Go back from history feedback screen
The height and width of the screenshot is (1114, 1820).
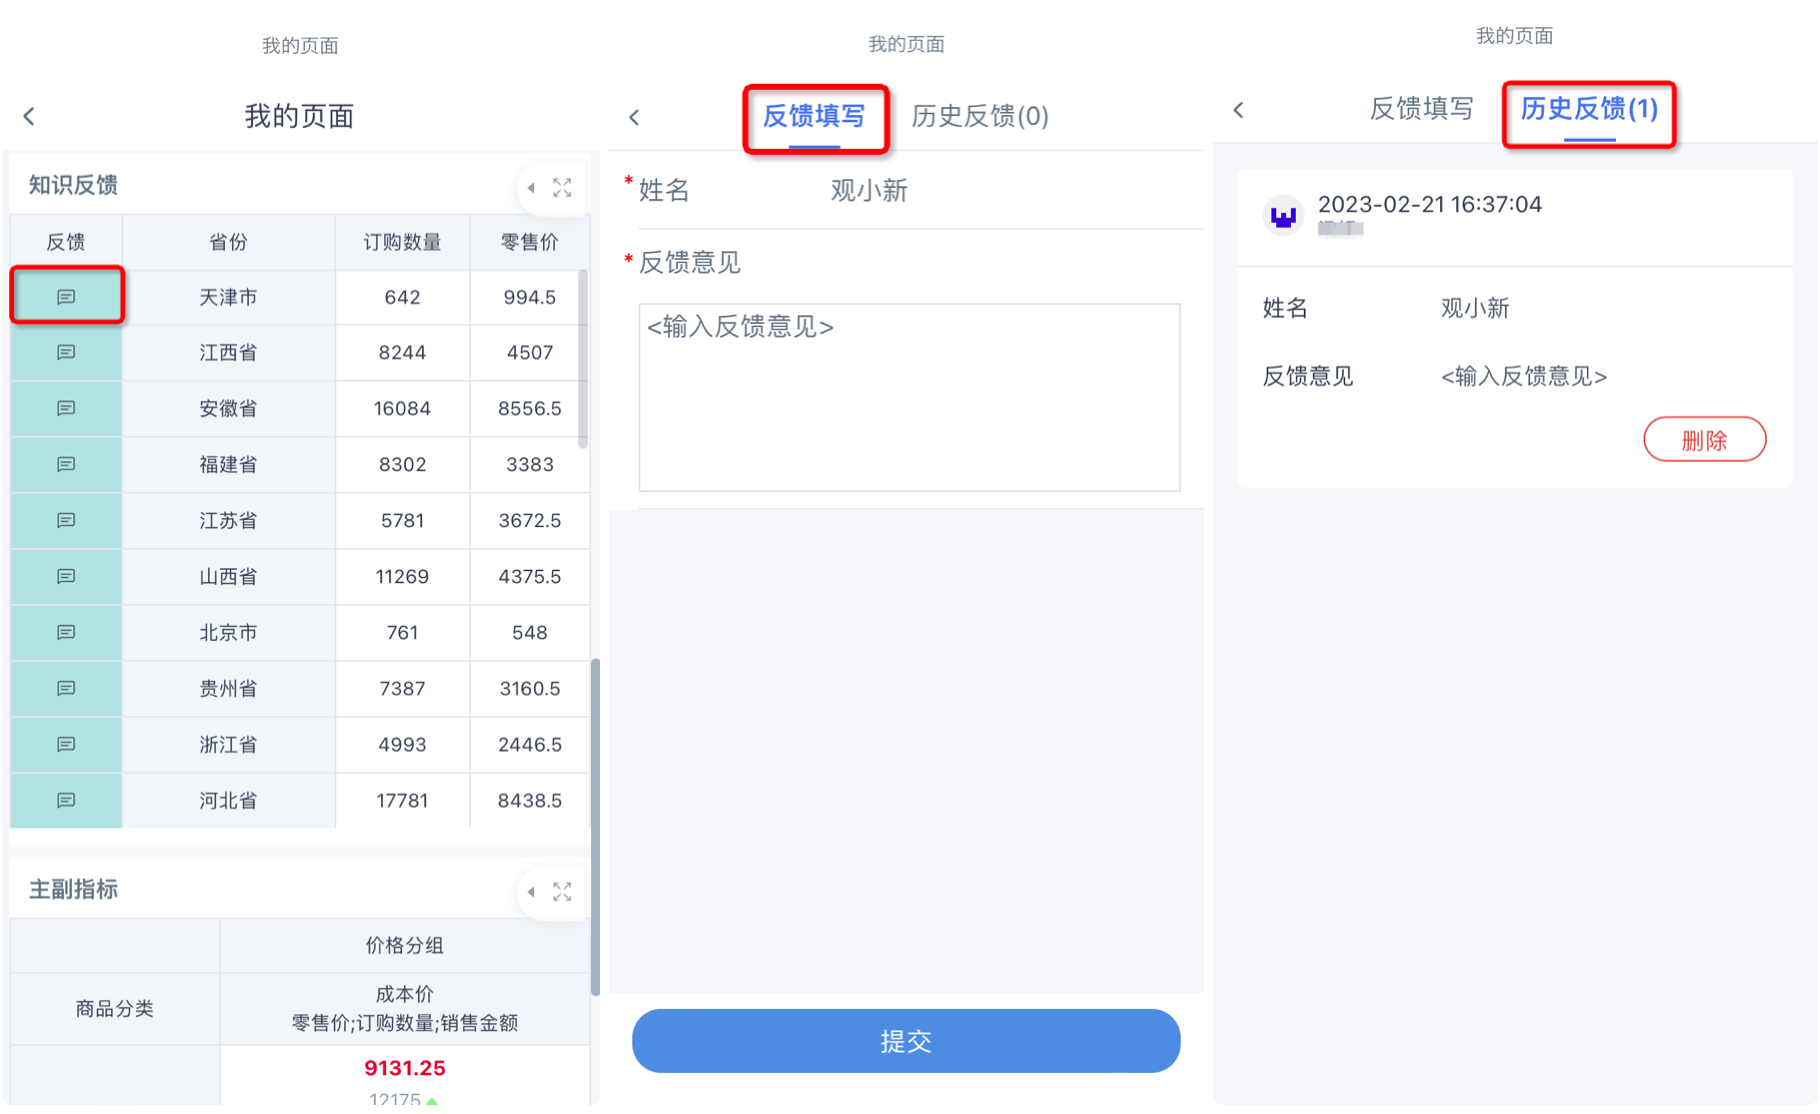coord(1238,110)
